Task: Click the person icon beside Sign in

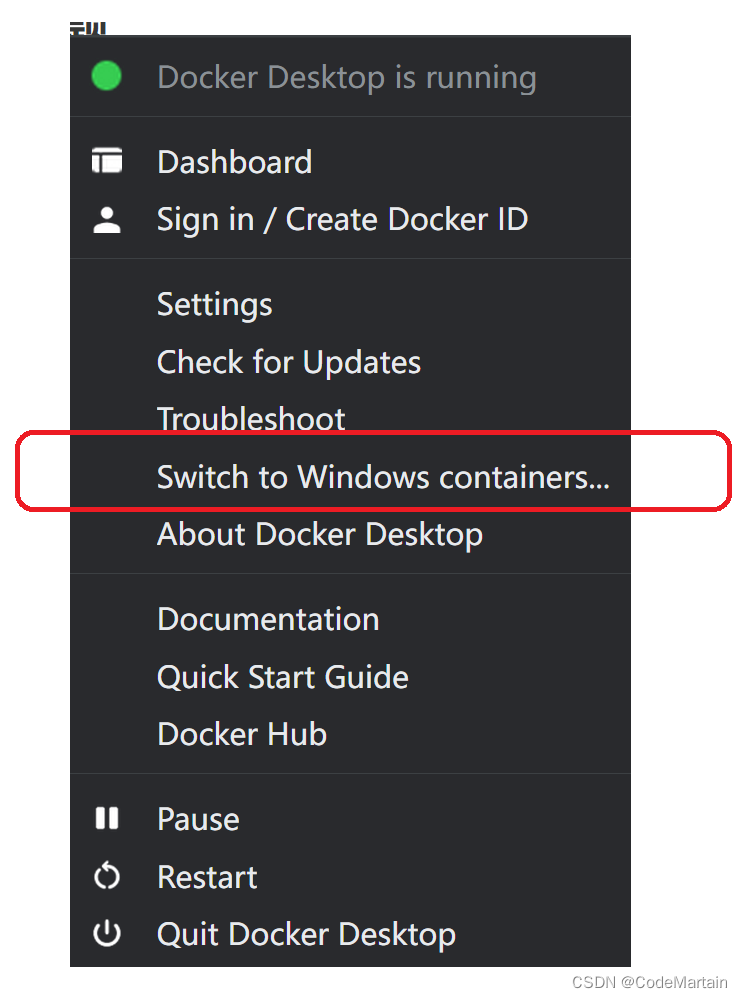Action: (107, 219)
